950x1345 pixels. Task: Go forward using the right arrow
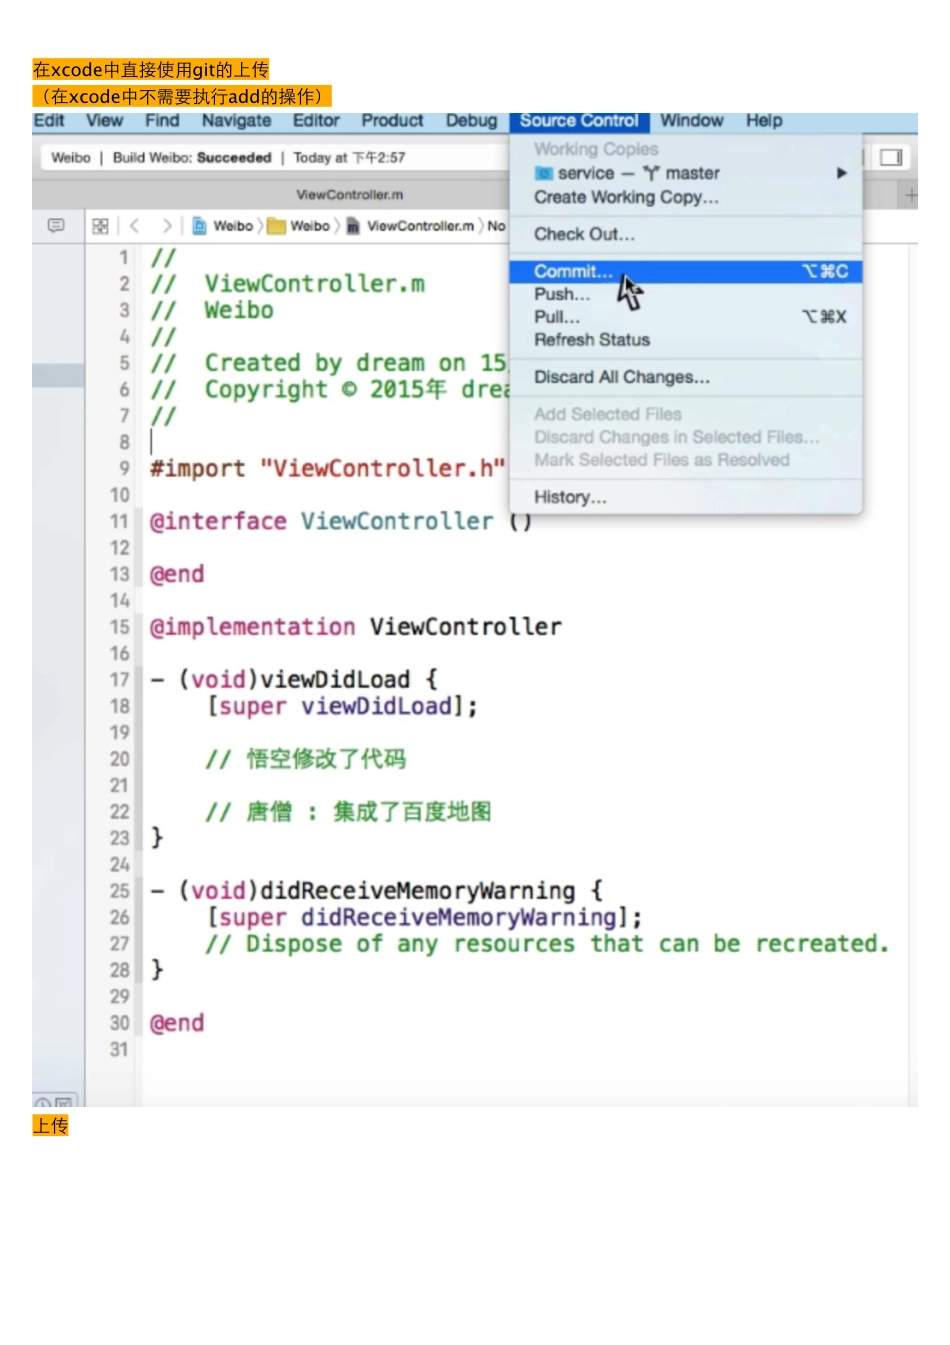(167, 226)
